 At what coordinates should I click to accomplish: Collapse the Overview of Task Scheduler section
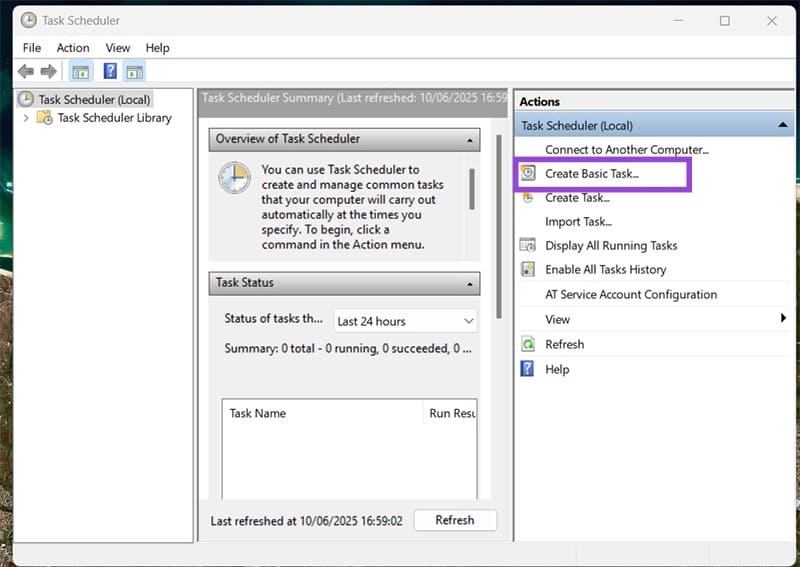tap(470, 140)
